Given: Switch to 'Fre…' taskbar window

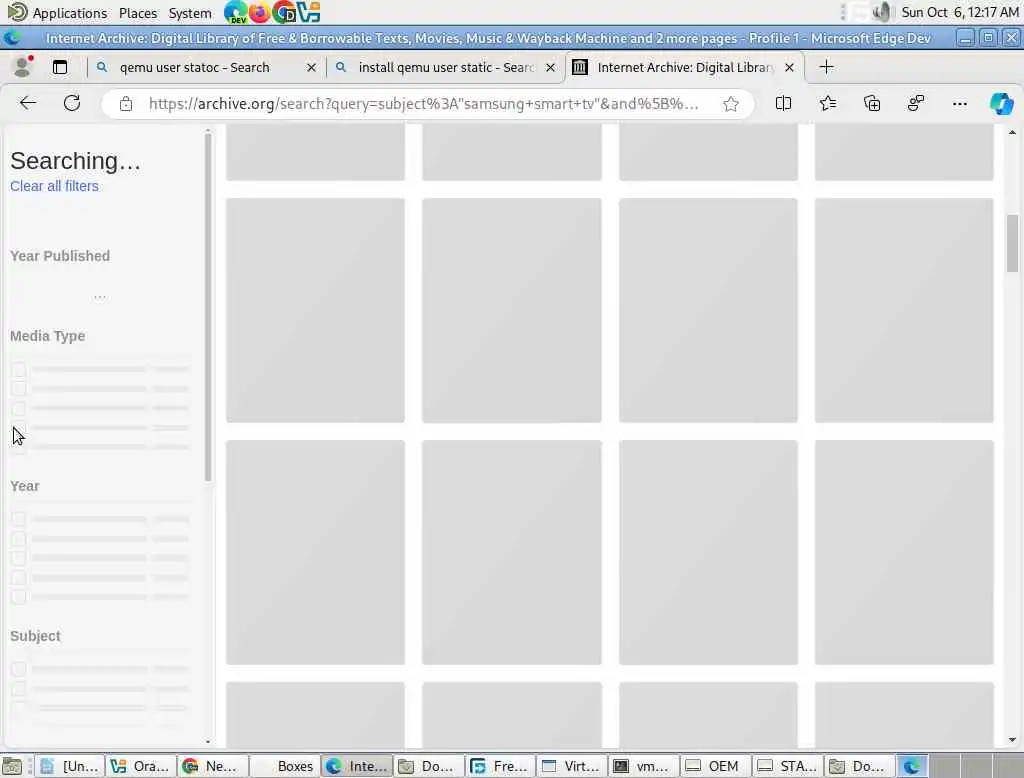Looking at the screenshot, I should coord(500,766).
